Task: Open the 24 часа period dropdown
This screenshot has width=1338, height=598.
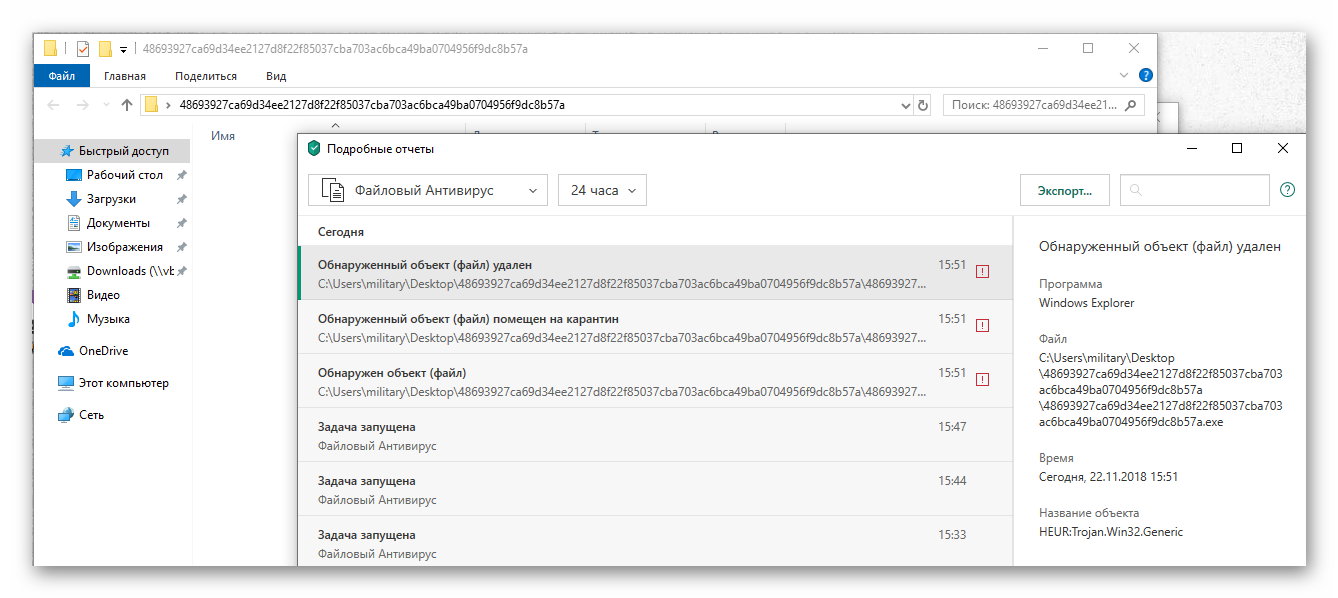Action: tap(602, 190)
